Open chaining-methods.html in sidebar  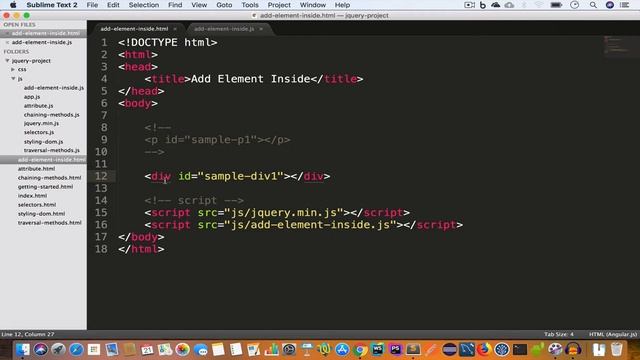[49, 178]
